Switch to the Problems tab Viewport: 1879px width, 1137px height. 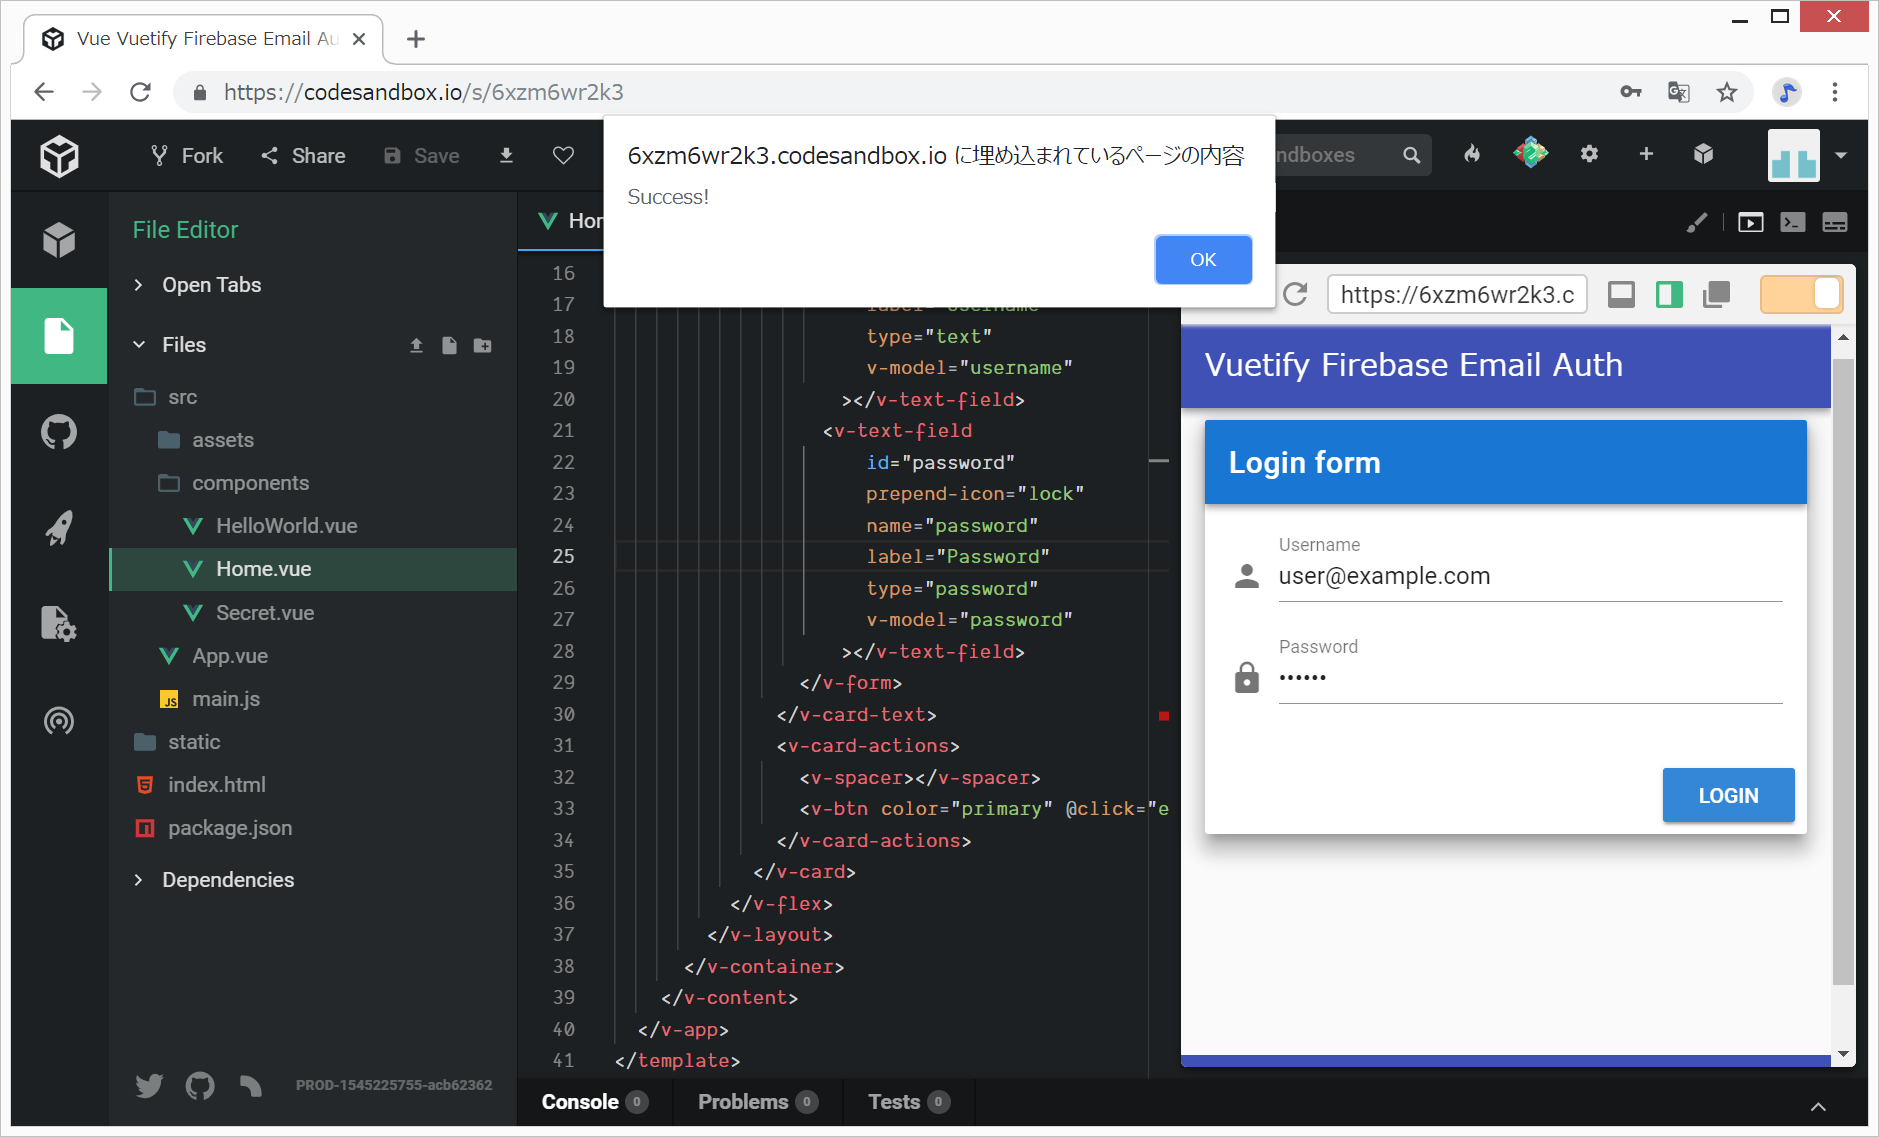[x=743, y=1102]
